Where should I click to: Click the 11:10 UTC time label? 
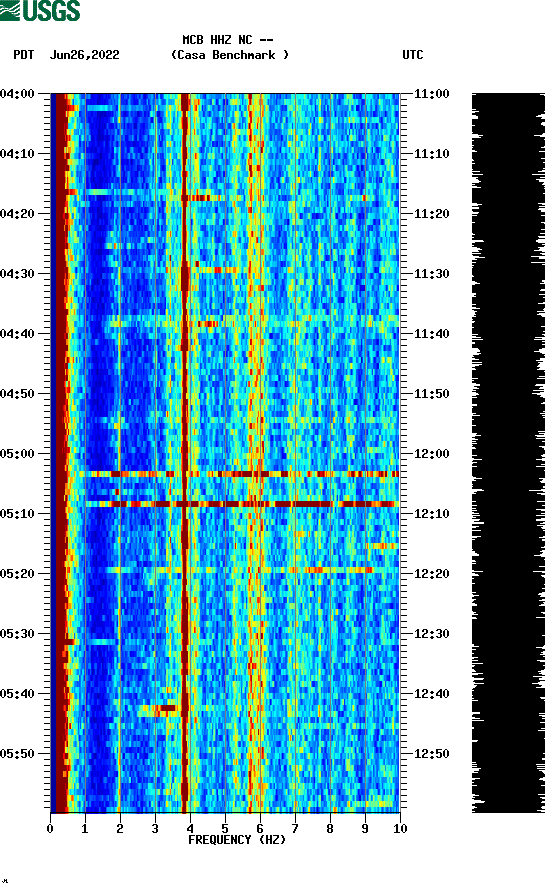(x=431, y=154)
